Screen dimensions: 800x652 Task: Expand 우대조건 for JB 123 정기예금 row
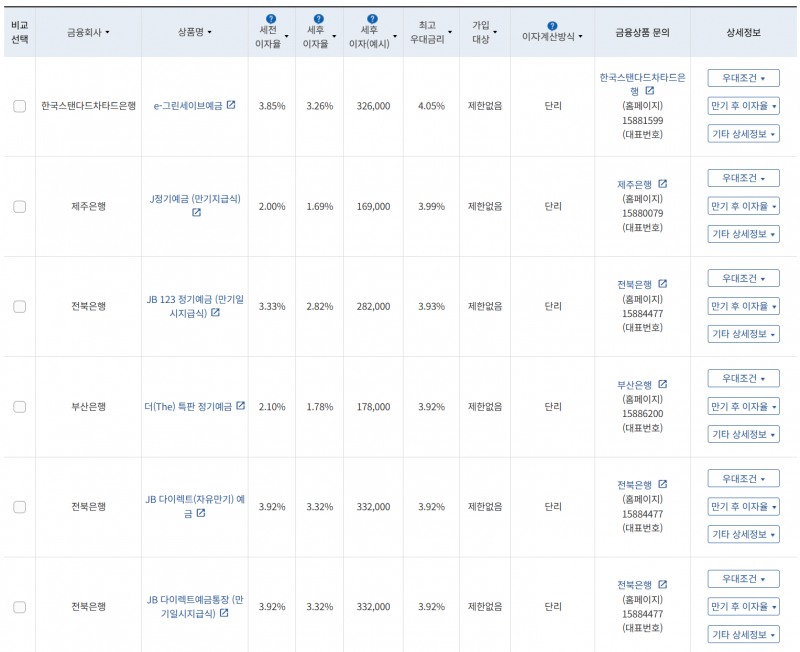[x=743, y=279]
